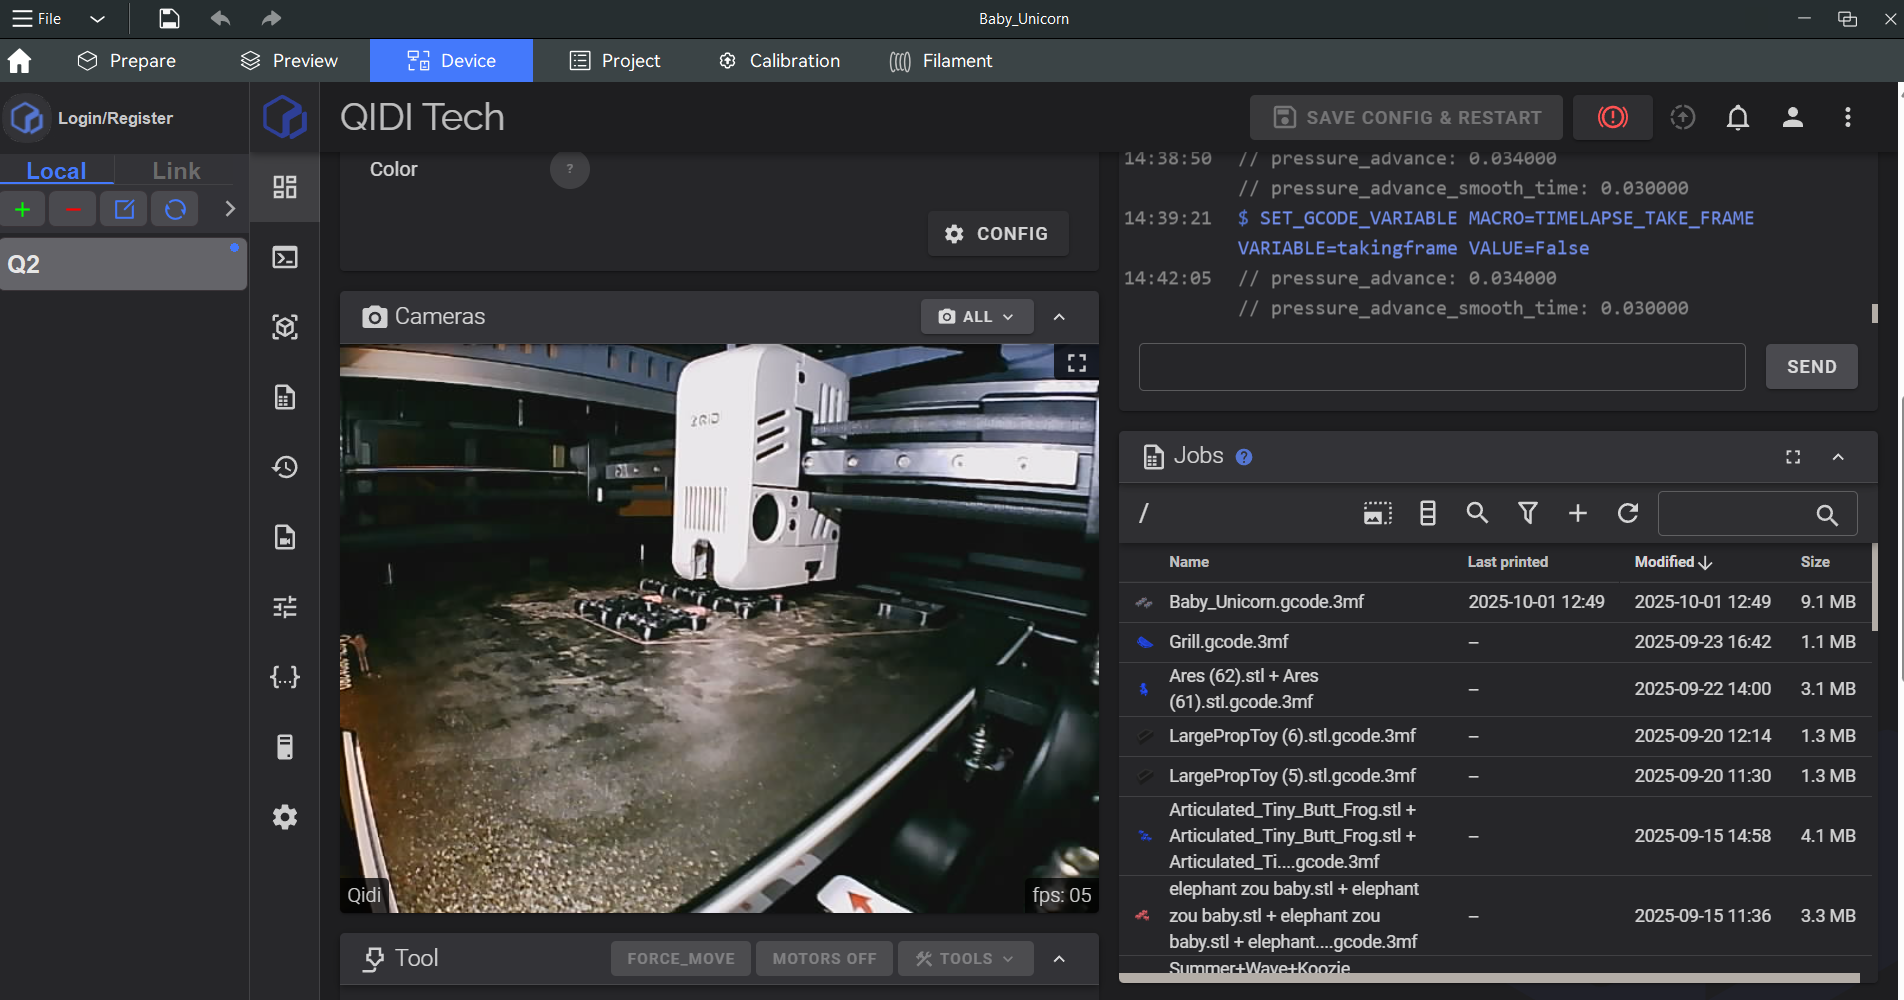Click the emergency stop icon
The width and height of the screenshot is (1904, 1000).
pyautogui.click(x=1612, y=118)
